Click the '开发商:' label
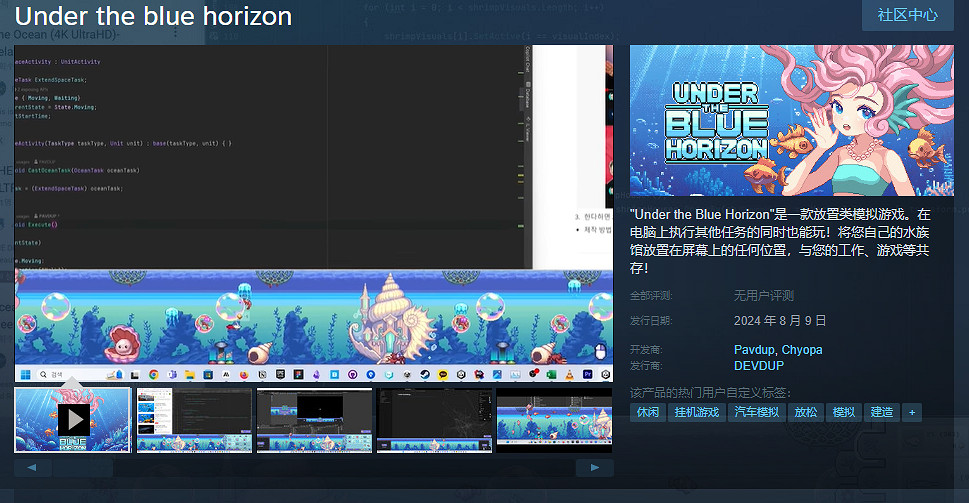Screen dimensions: 969x503 pos(646,350)
